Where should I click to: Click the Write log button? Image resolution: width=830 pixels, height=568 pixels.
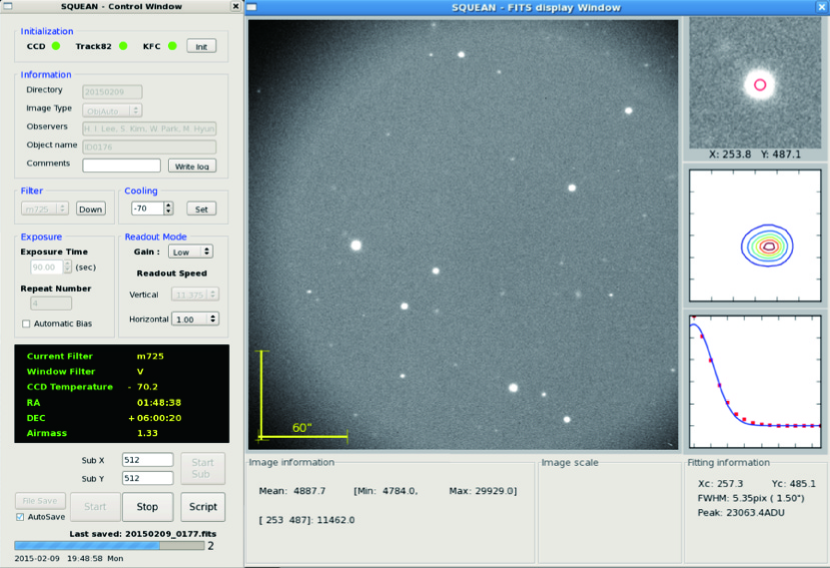(x=191, y=166)
